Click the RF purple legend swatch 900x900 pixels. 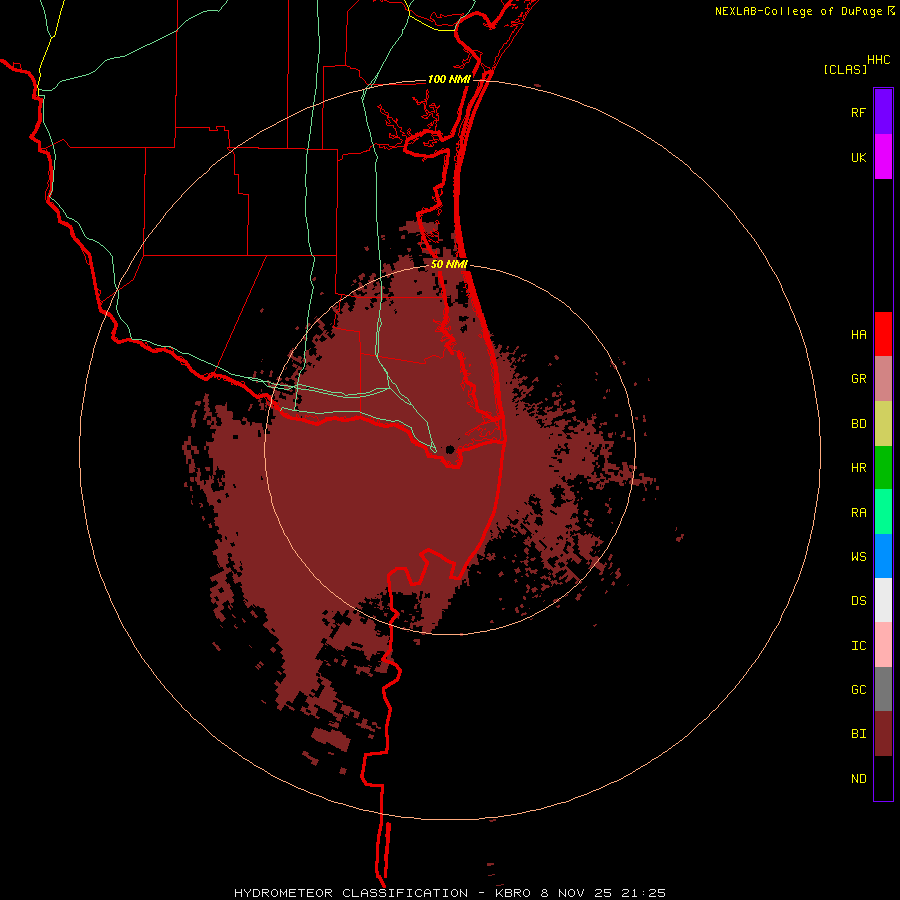[x=883, y=112]
